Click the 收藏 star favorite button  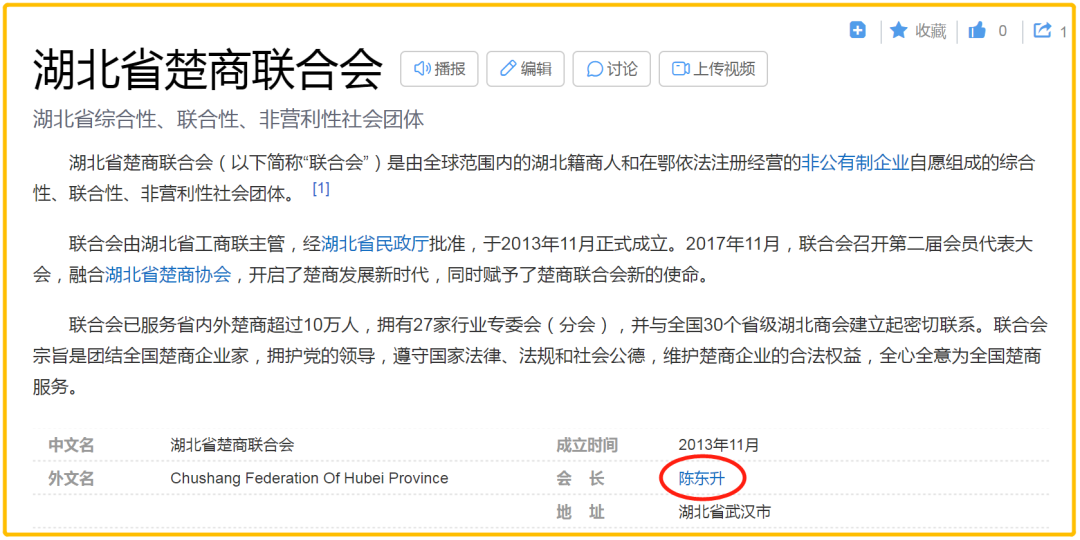point(918,30)
